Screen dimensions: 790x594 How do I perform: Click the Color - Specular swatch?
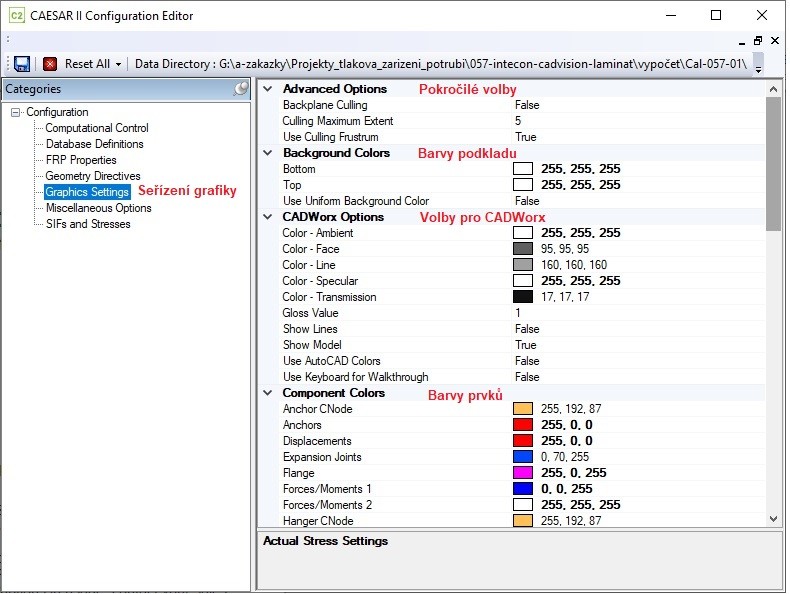(523, 281)
